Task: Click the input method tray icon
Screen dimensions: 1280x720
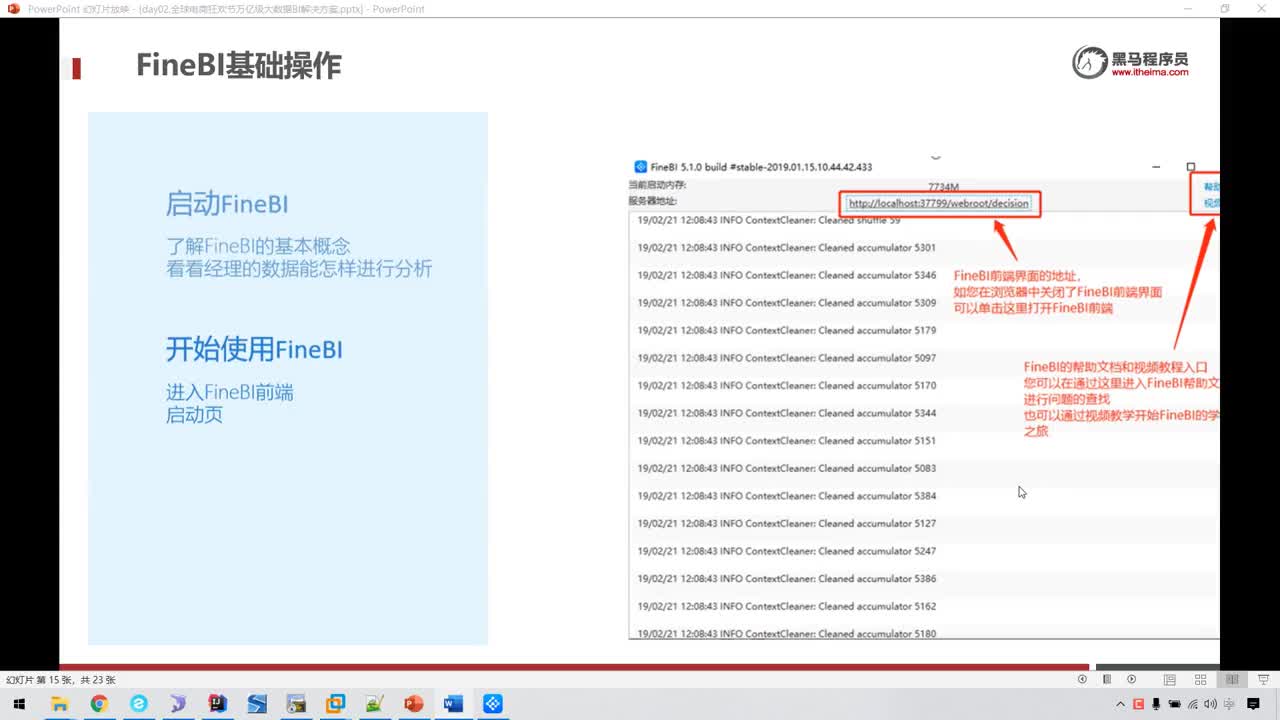Action: (1228, 704)
